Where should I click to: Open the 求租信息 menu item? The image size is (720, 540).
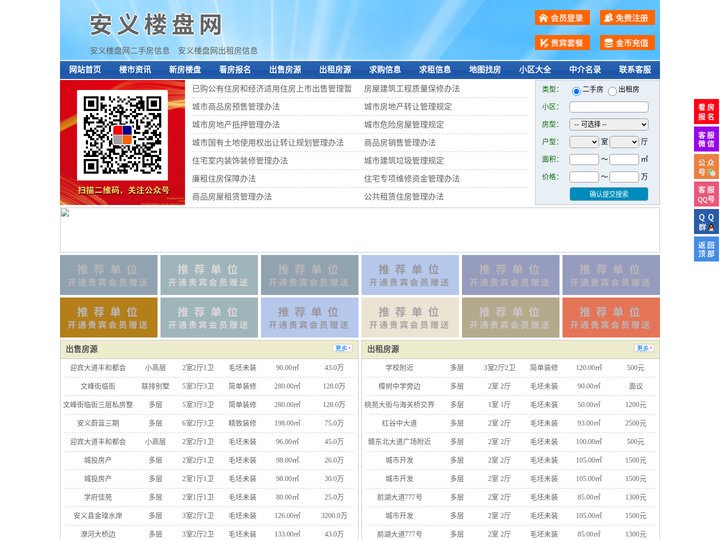click(x=435, y=70)
